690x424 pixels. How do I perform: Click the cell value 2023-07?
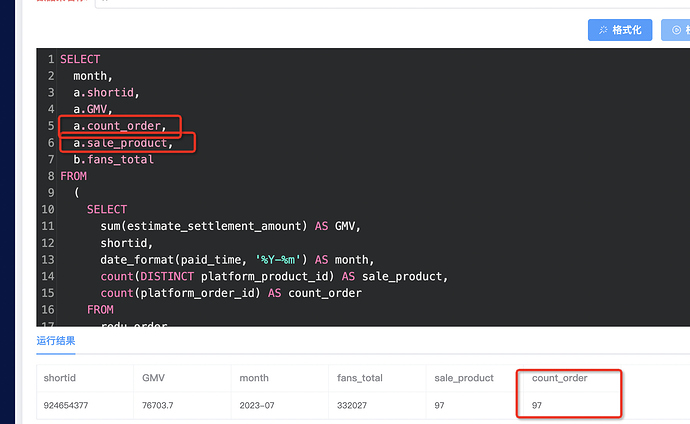click(257, 405)
